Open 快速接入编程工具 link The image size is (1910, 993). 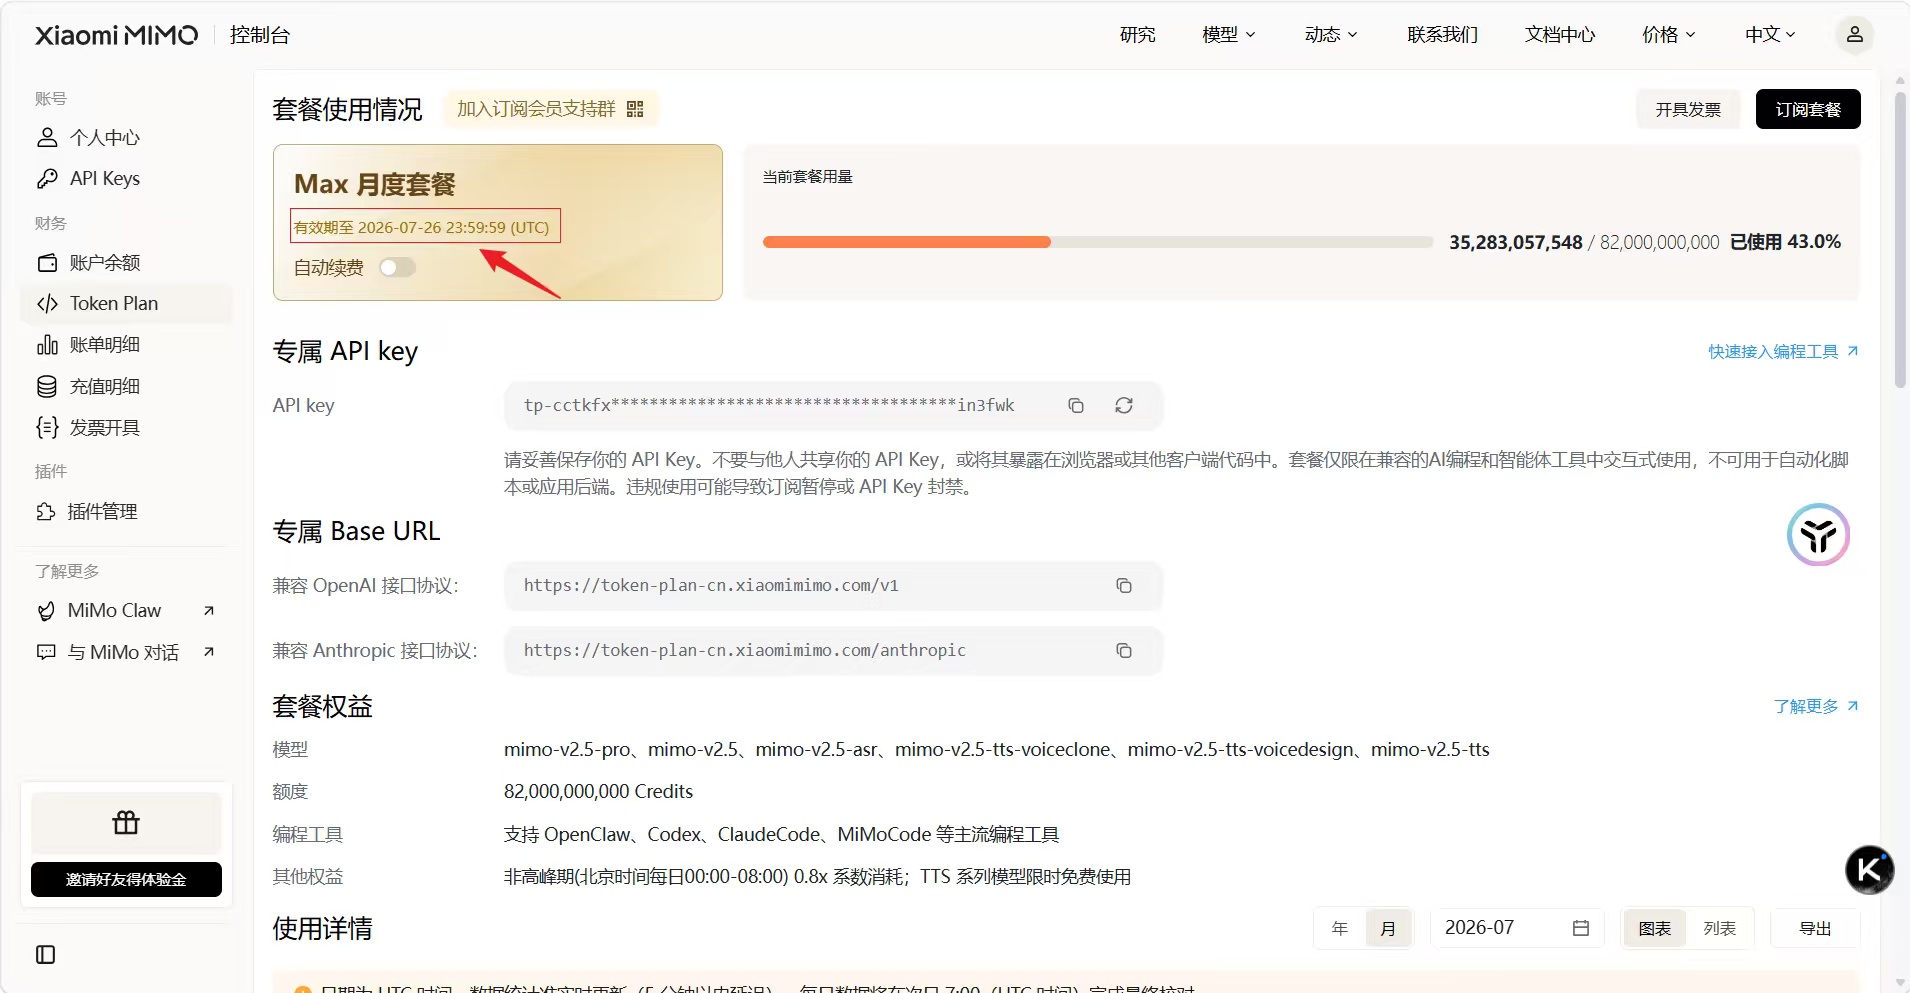pyautogui.click(x=1783, y=351)
